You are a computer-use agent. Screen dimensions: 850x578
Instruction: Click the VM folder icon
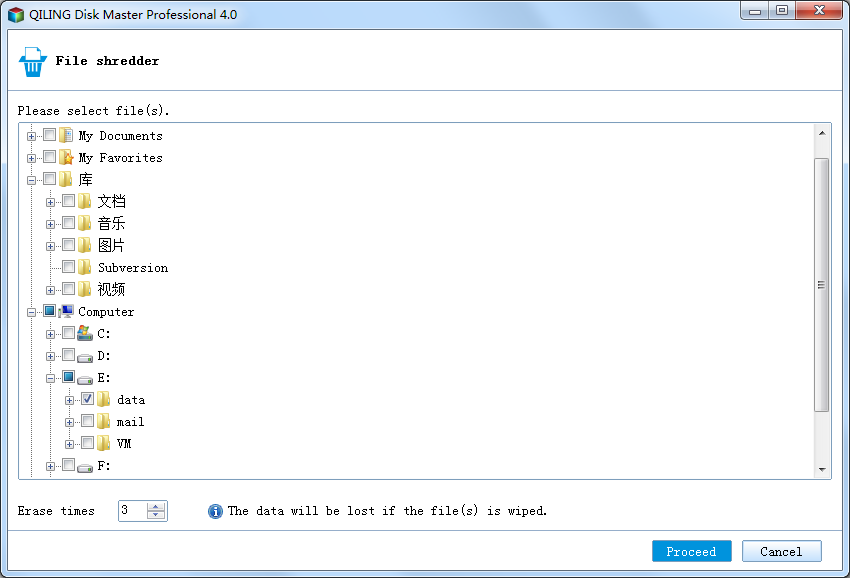click(x=104, y=444)
